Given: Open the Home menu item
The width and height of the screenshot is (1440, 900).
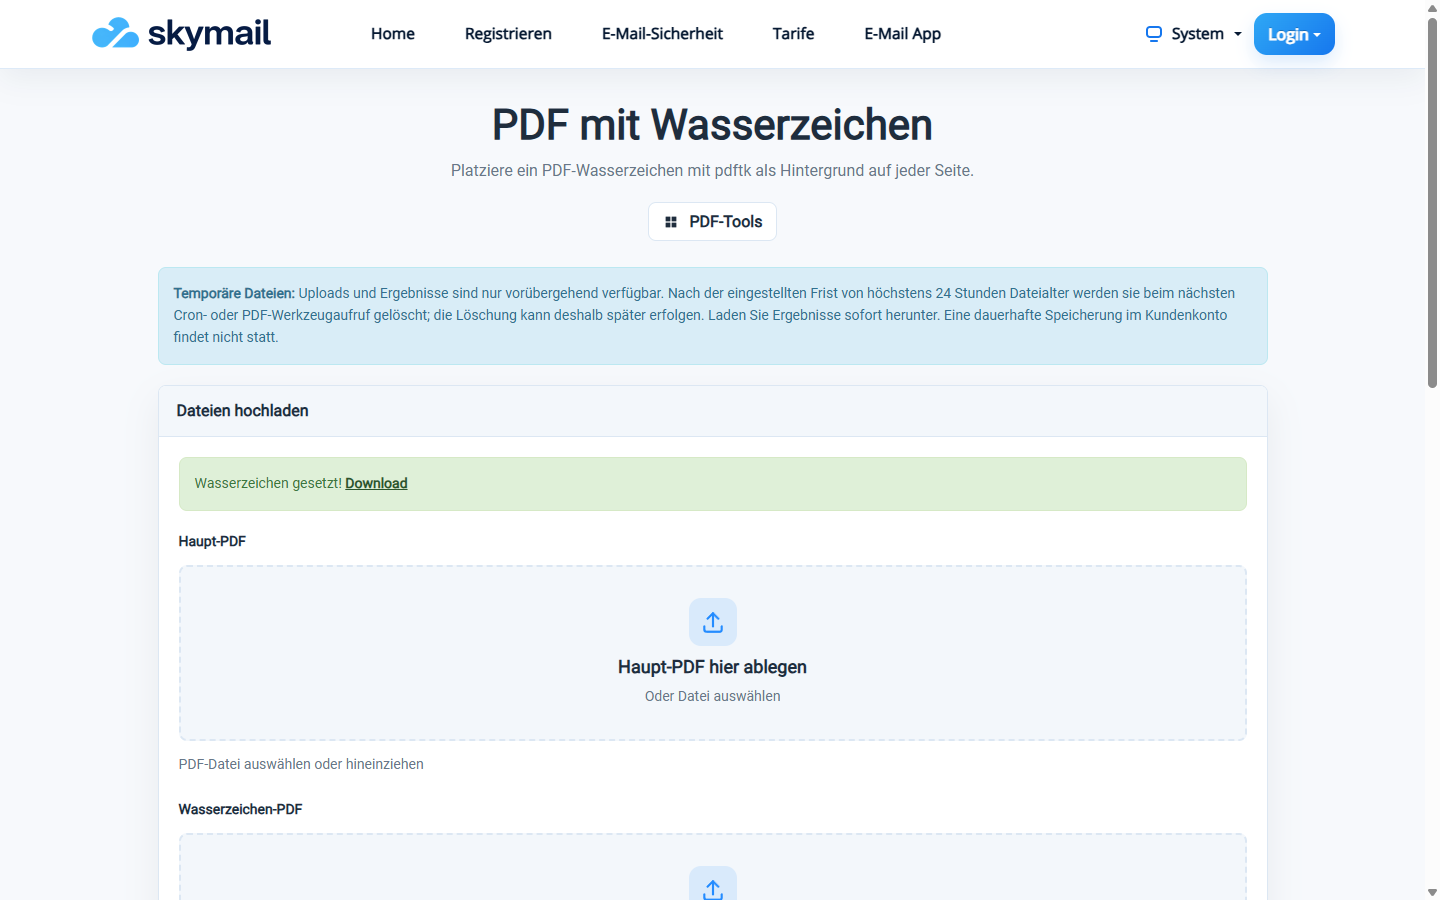Looking at the screenshot, I should pyautogui.click(x=392, y=34).
